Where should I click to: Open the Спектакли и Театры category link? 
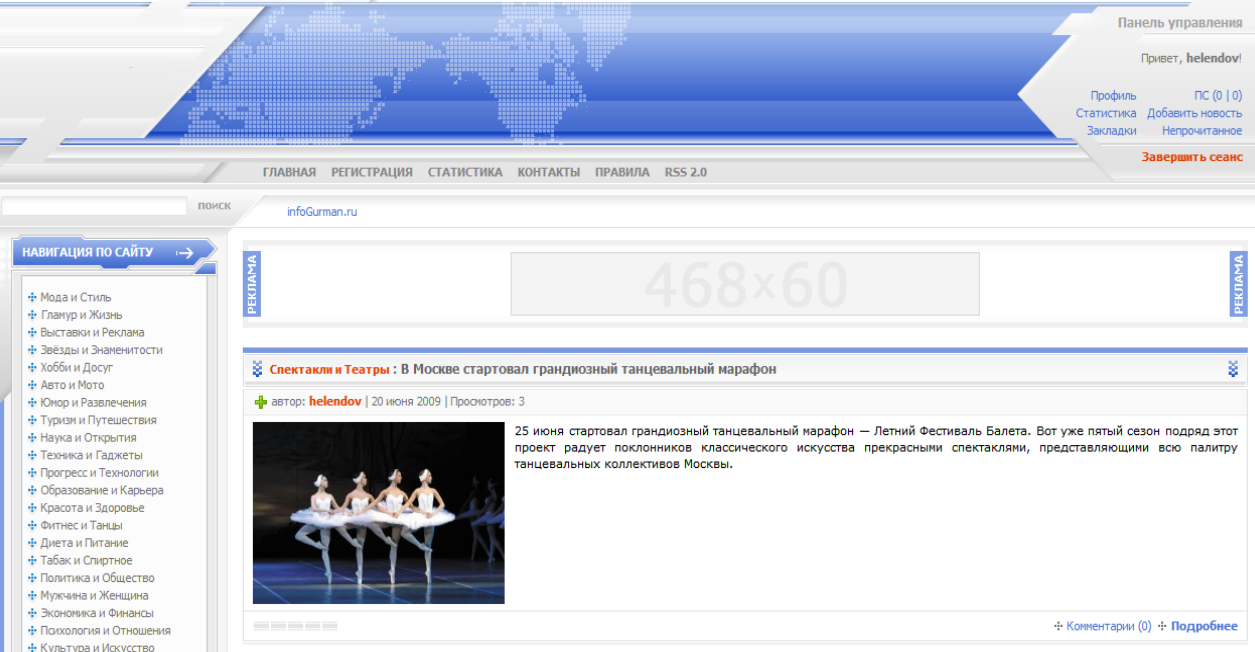click(x=329, y=369)
